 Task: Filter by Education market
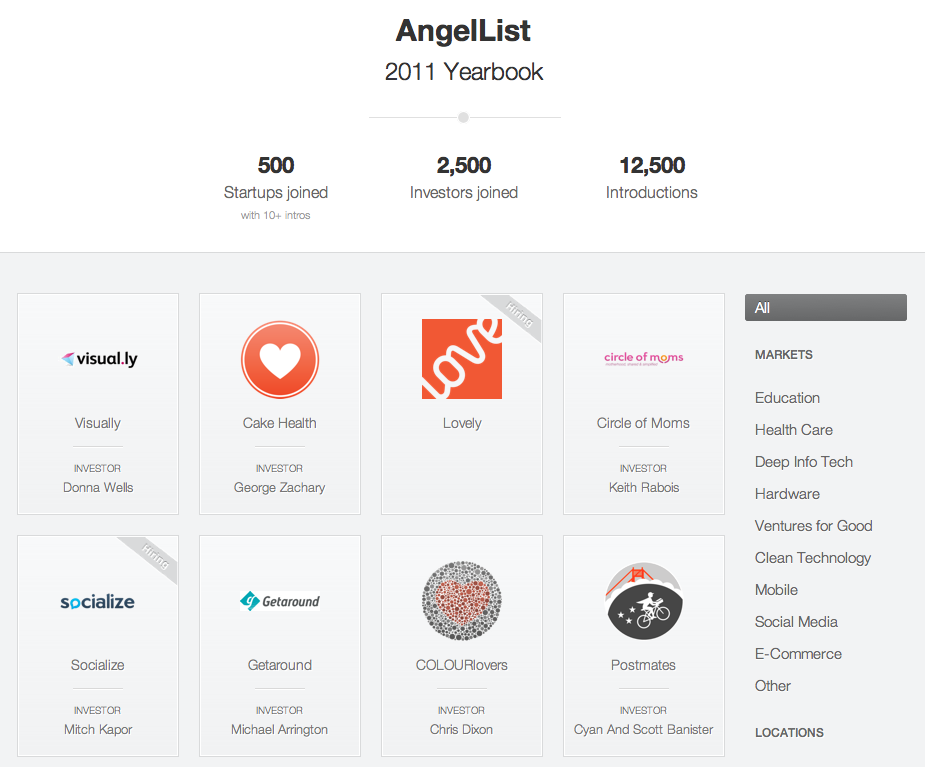(787, 398)
